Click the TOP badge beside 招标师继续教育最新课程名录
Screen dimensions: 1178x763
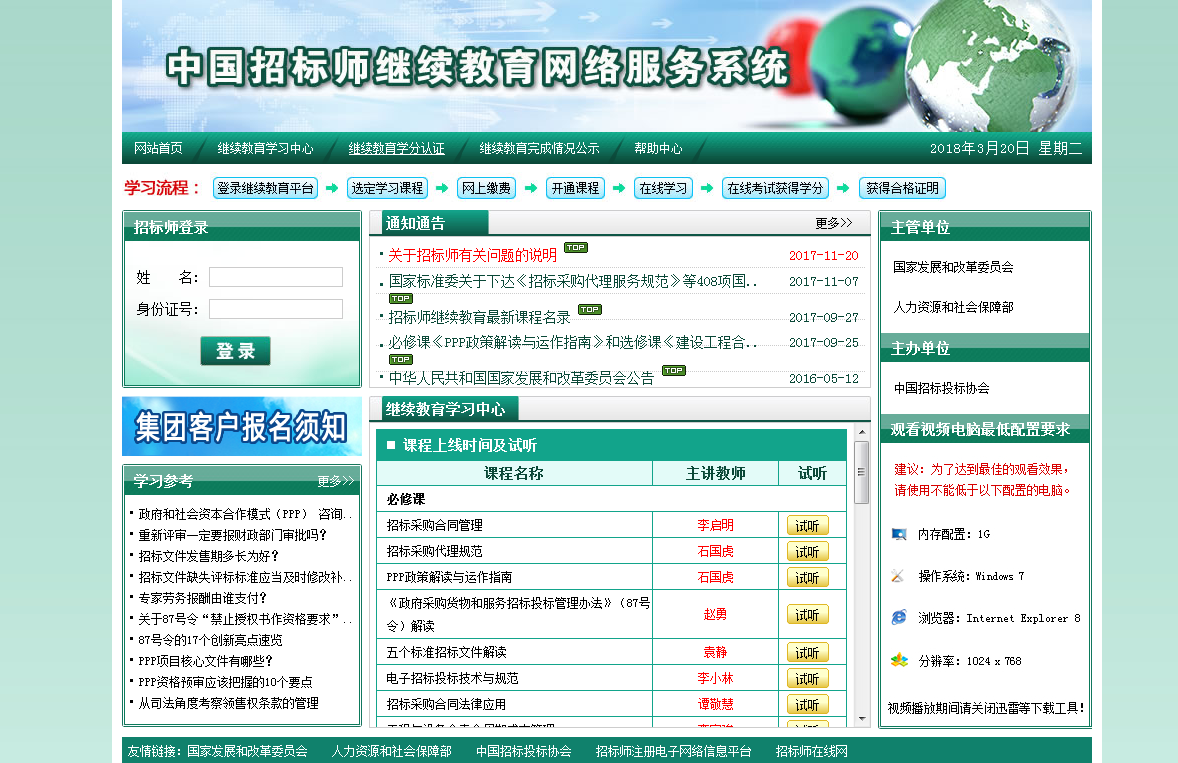pos(589,310)
